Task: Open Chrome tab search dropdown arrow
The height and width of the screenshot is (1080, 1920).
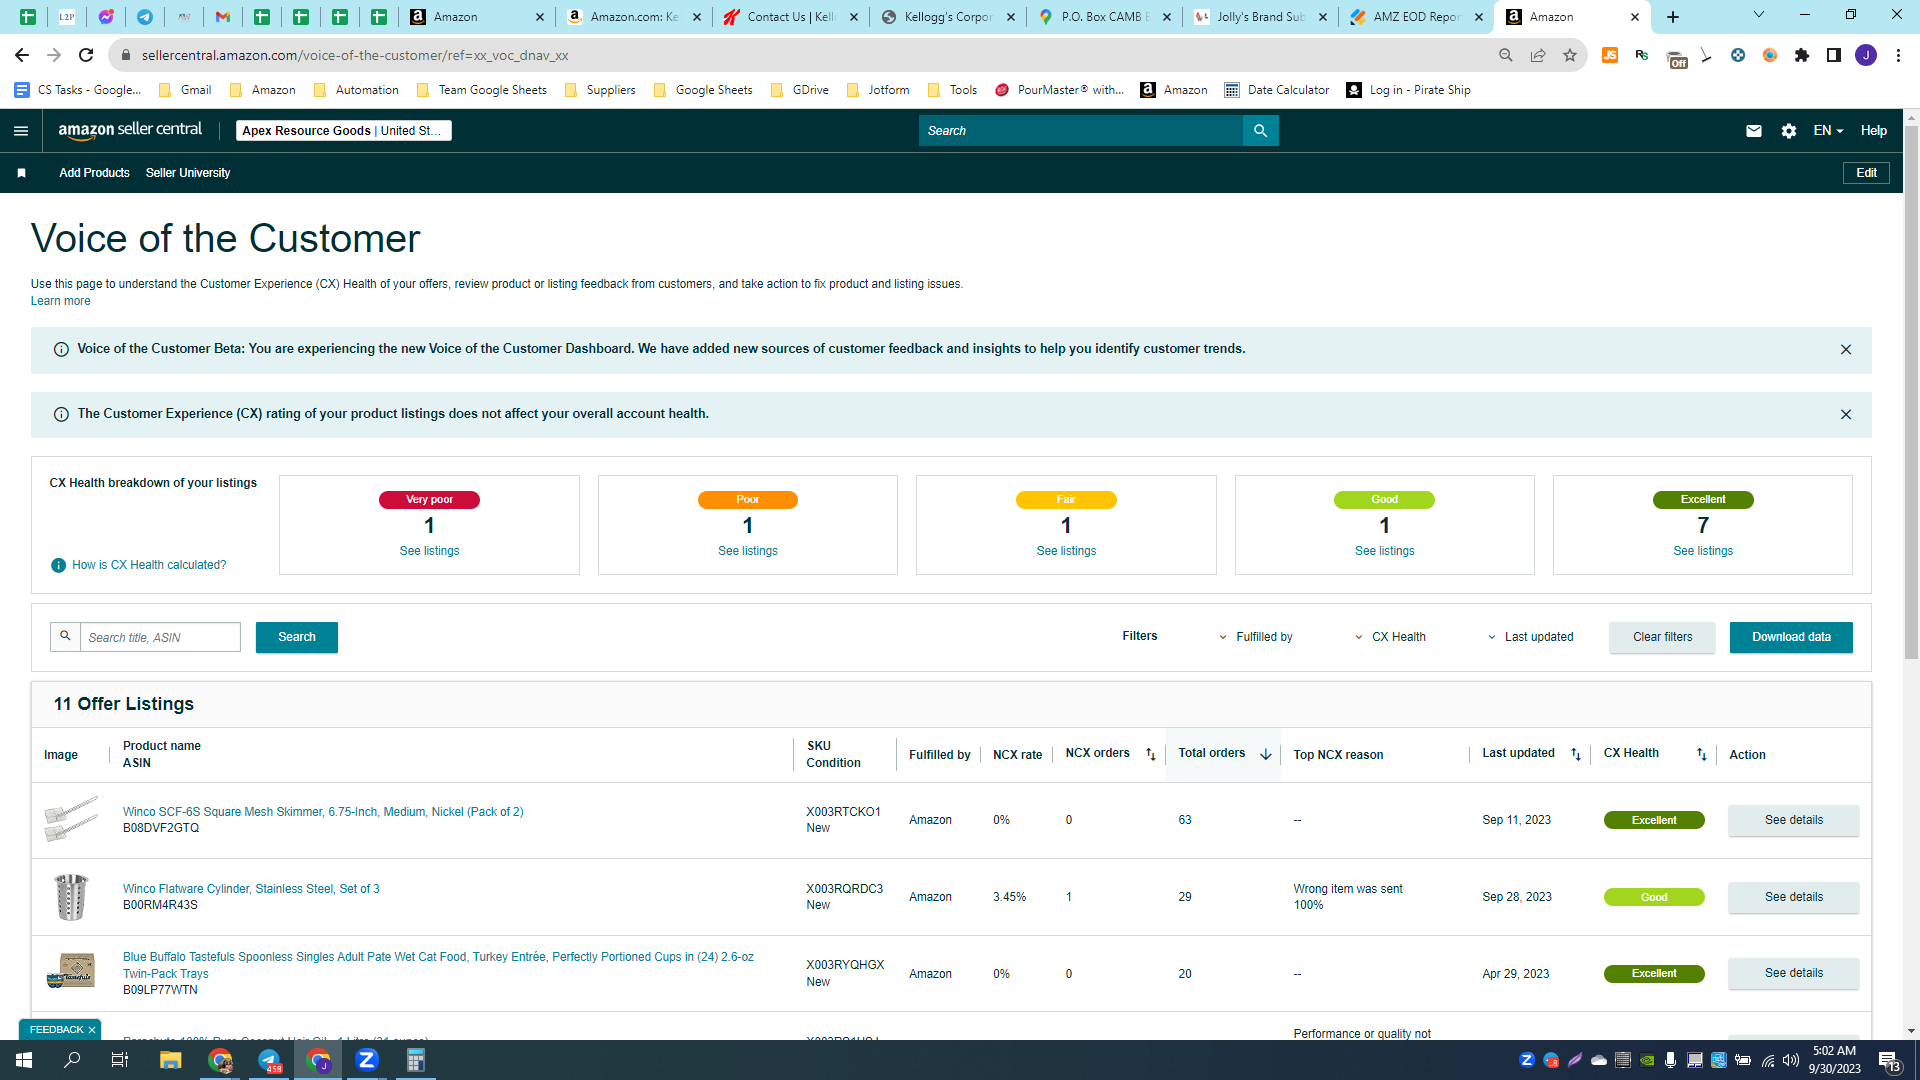Action: 1759,15
